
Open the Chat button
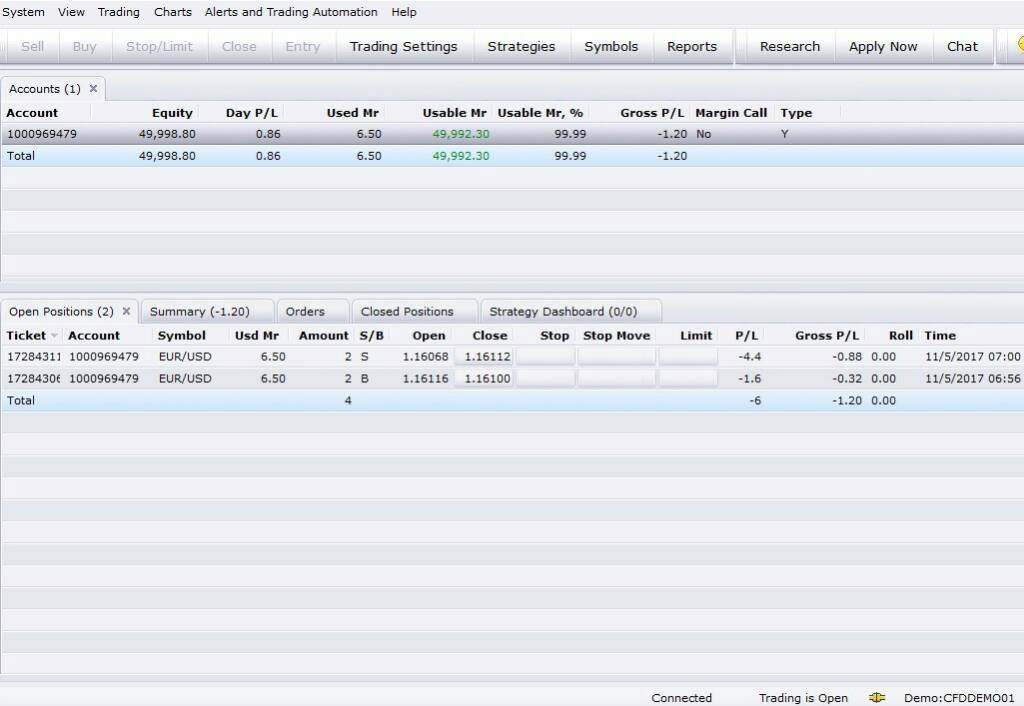point(962,46)
